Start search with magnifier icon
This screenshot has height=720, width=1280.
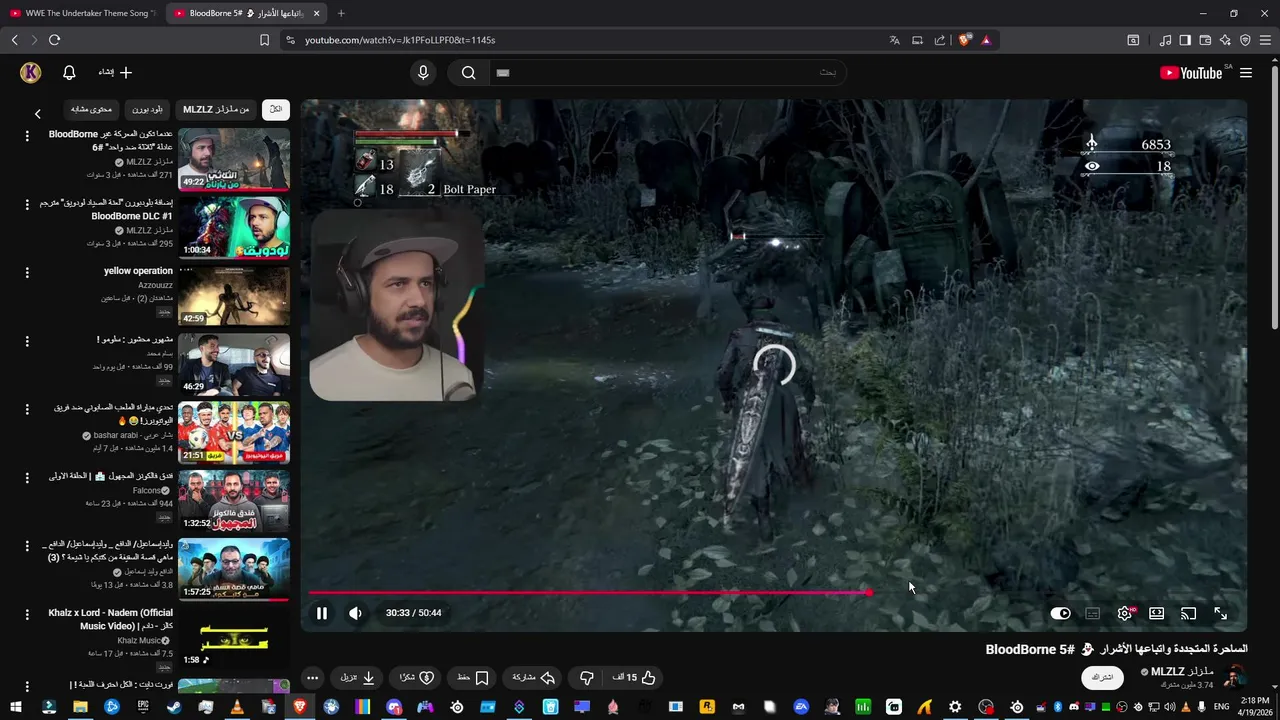(468, 72)
